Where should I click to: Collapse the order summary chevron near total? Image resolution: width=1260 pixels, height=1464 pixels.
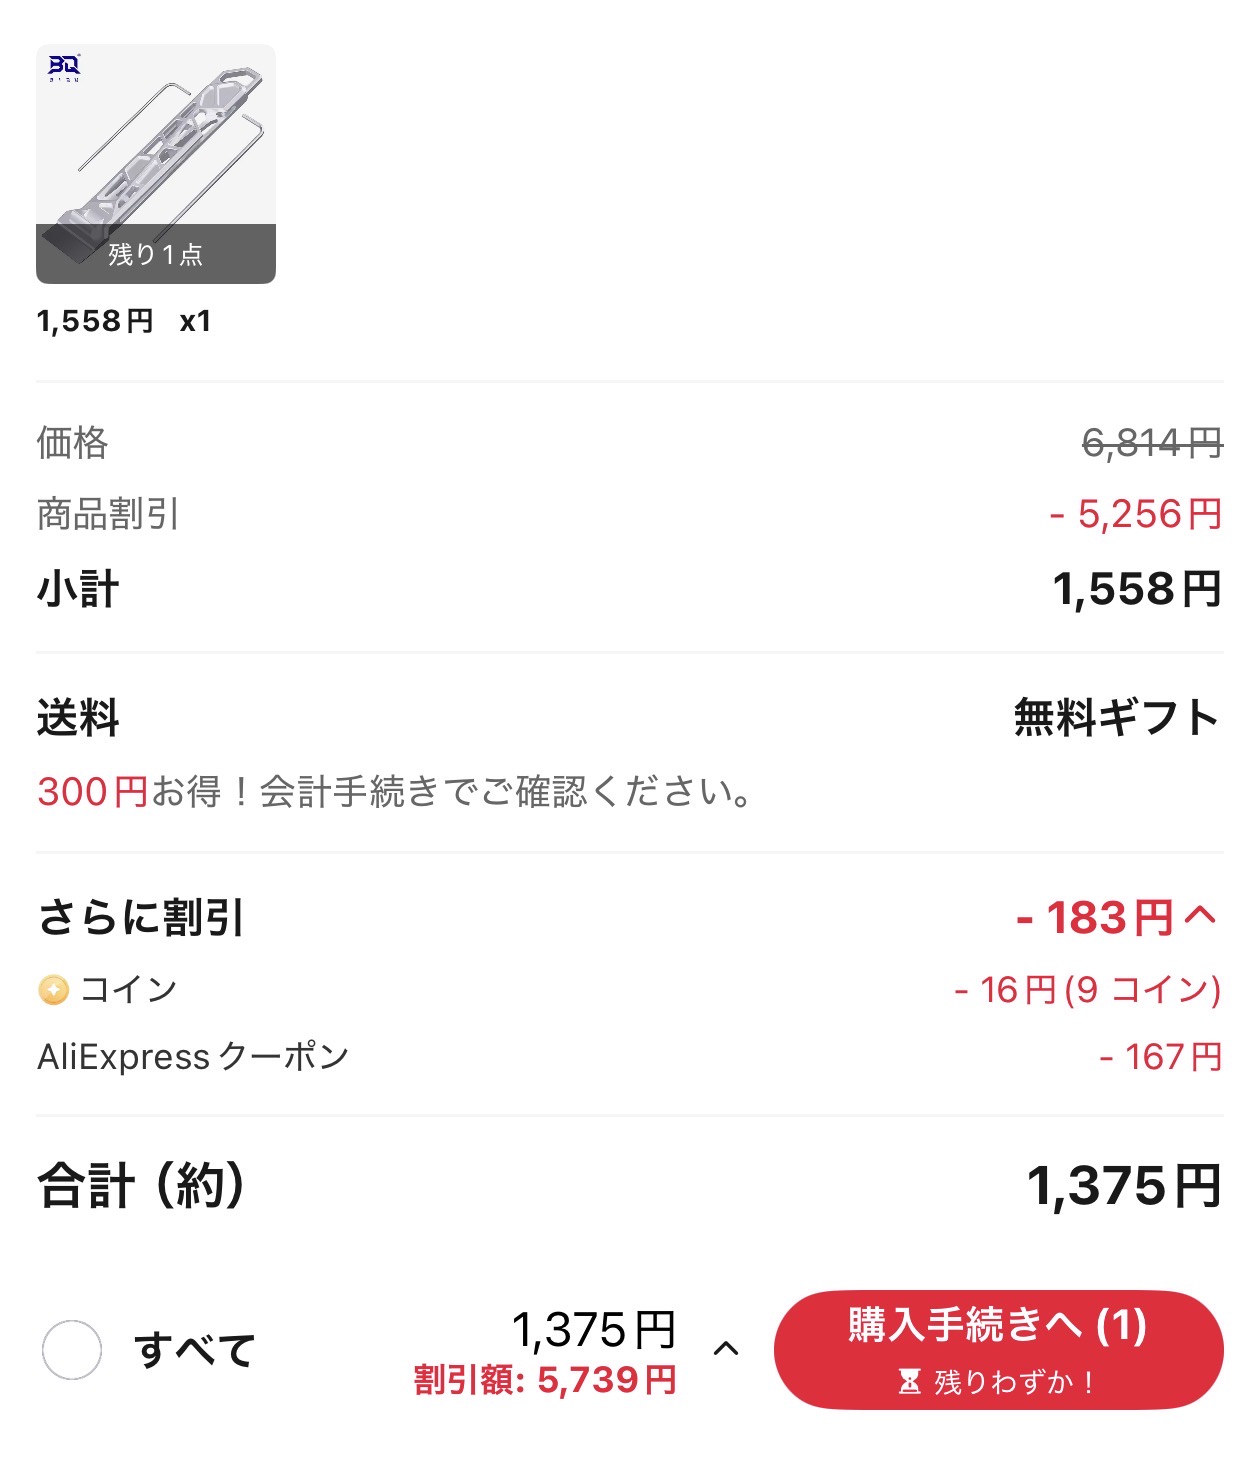tap(726, 1349)
